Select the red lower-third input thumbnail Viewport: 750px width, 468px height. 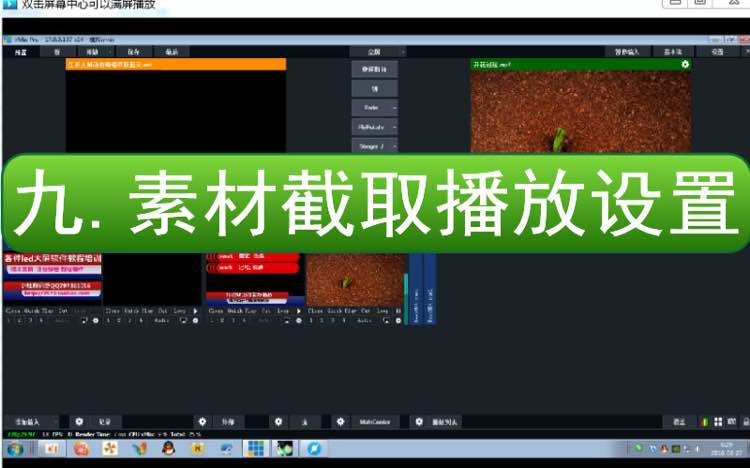point(254,280)
